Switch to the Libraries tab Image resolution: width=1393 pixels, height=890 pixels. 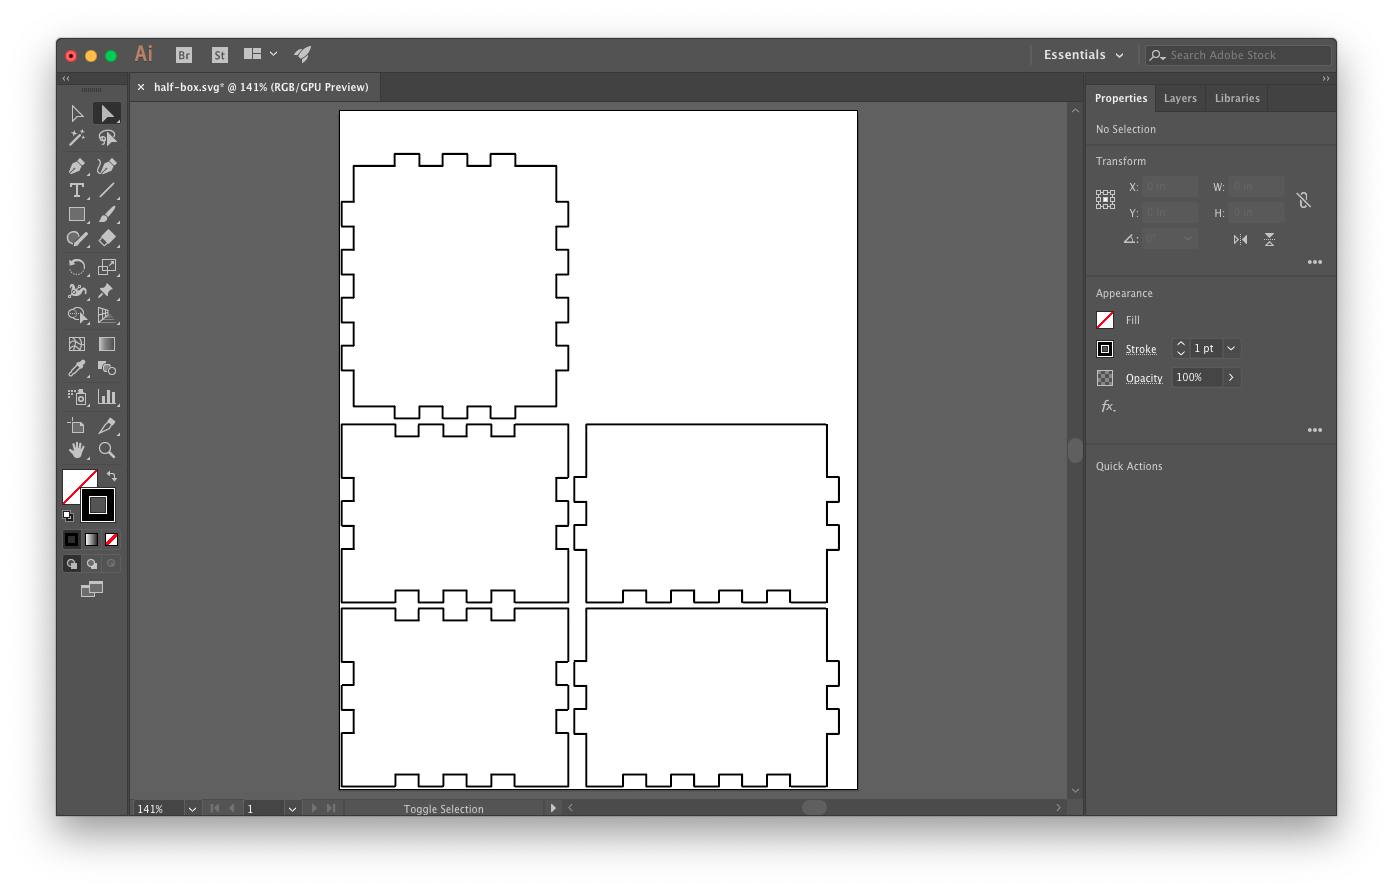tap(1236, 98)
